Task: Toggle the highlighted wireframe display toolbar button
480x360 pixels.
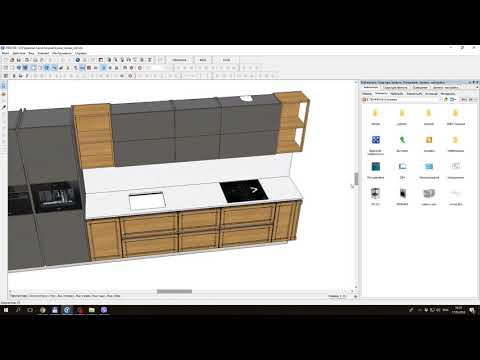Action: (34, 68)
